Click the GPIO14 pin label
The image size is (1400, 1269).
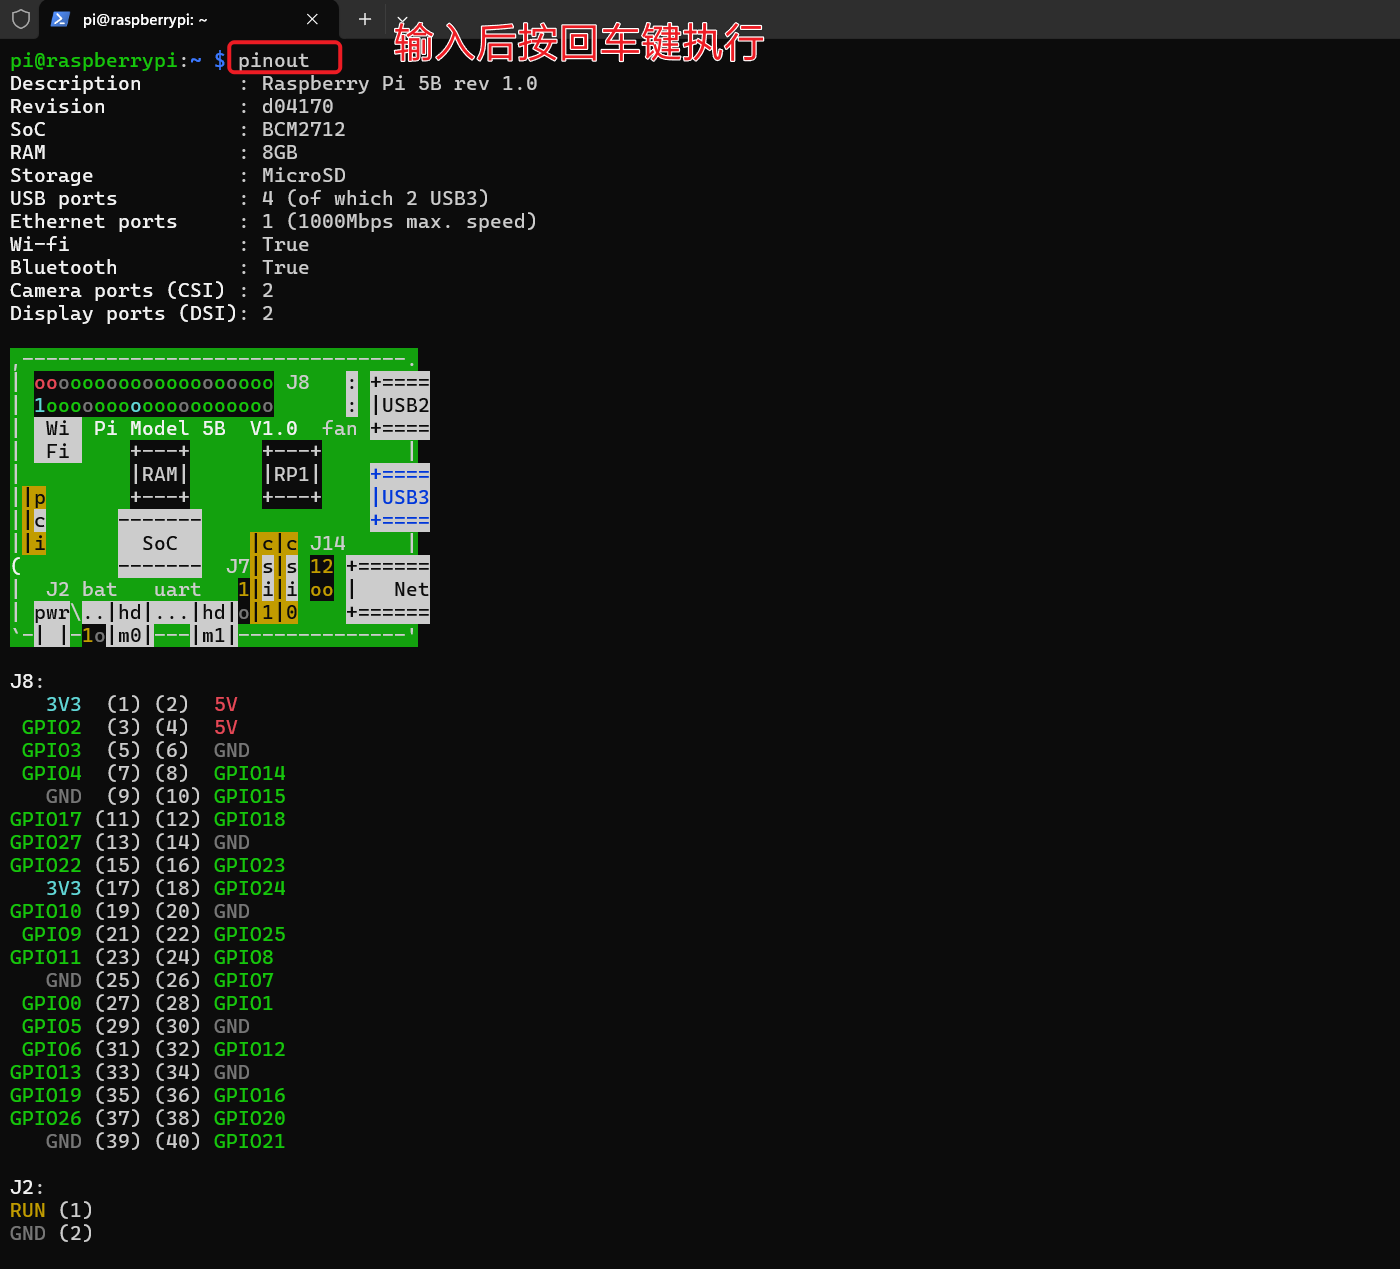[x=250, y=773]
